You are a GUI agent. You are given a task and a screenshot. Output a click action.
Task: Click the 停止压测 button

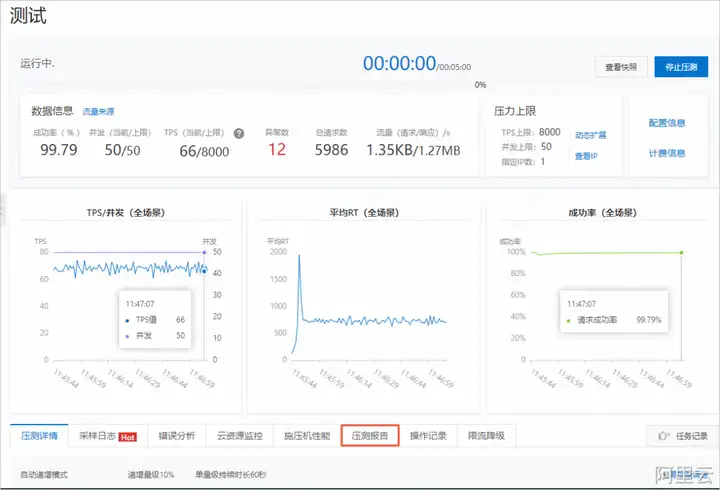click(681, 67)
